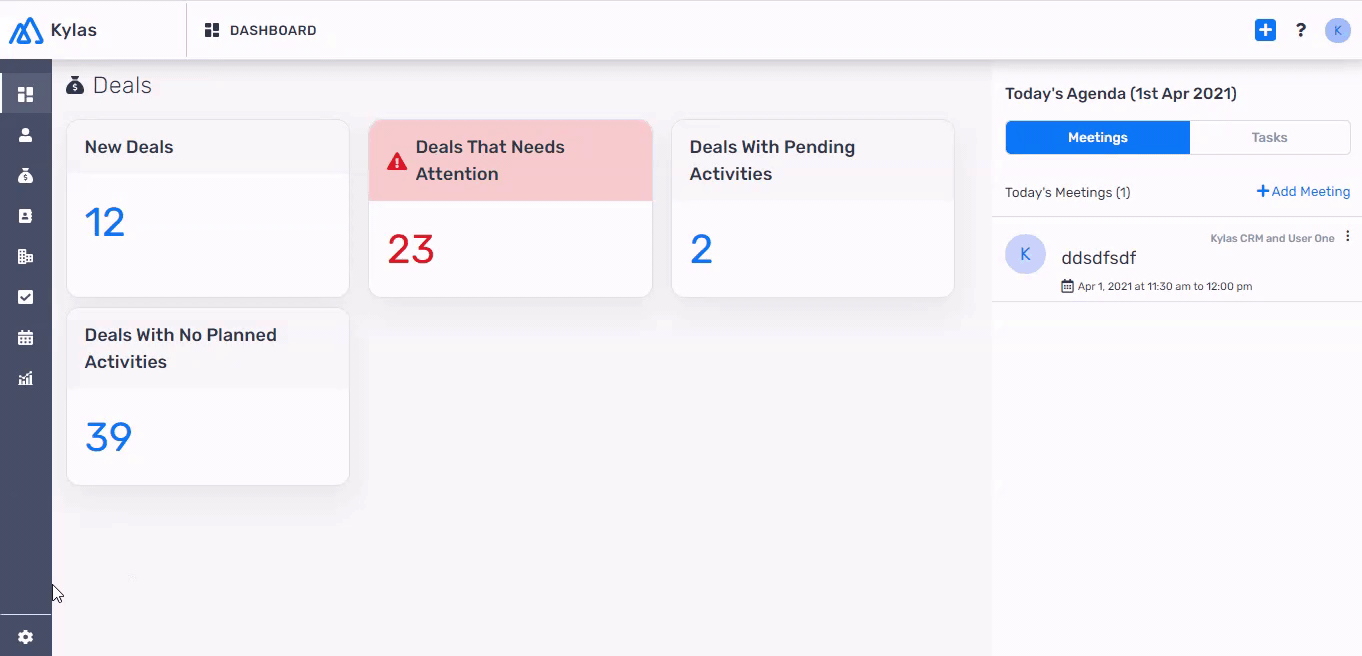Open the Companies building sidebar icon

click(x=26, y=256)
